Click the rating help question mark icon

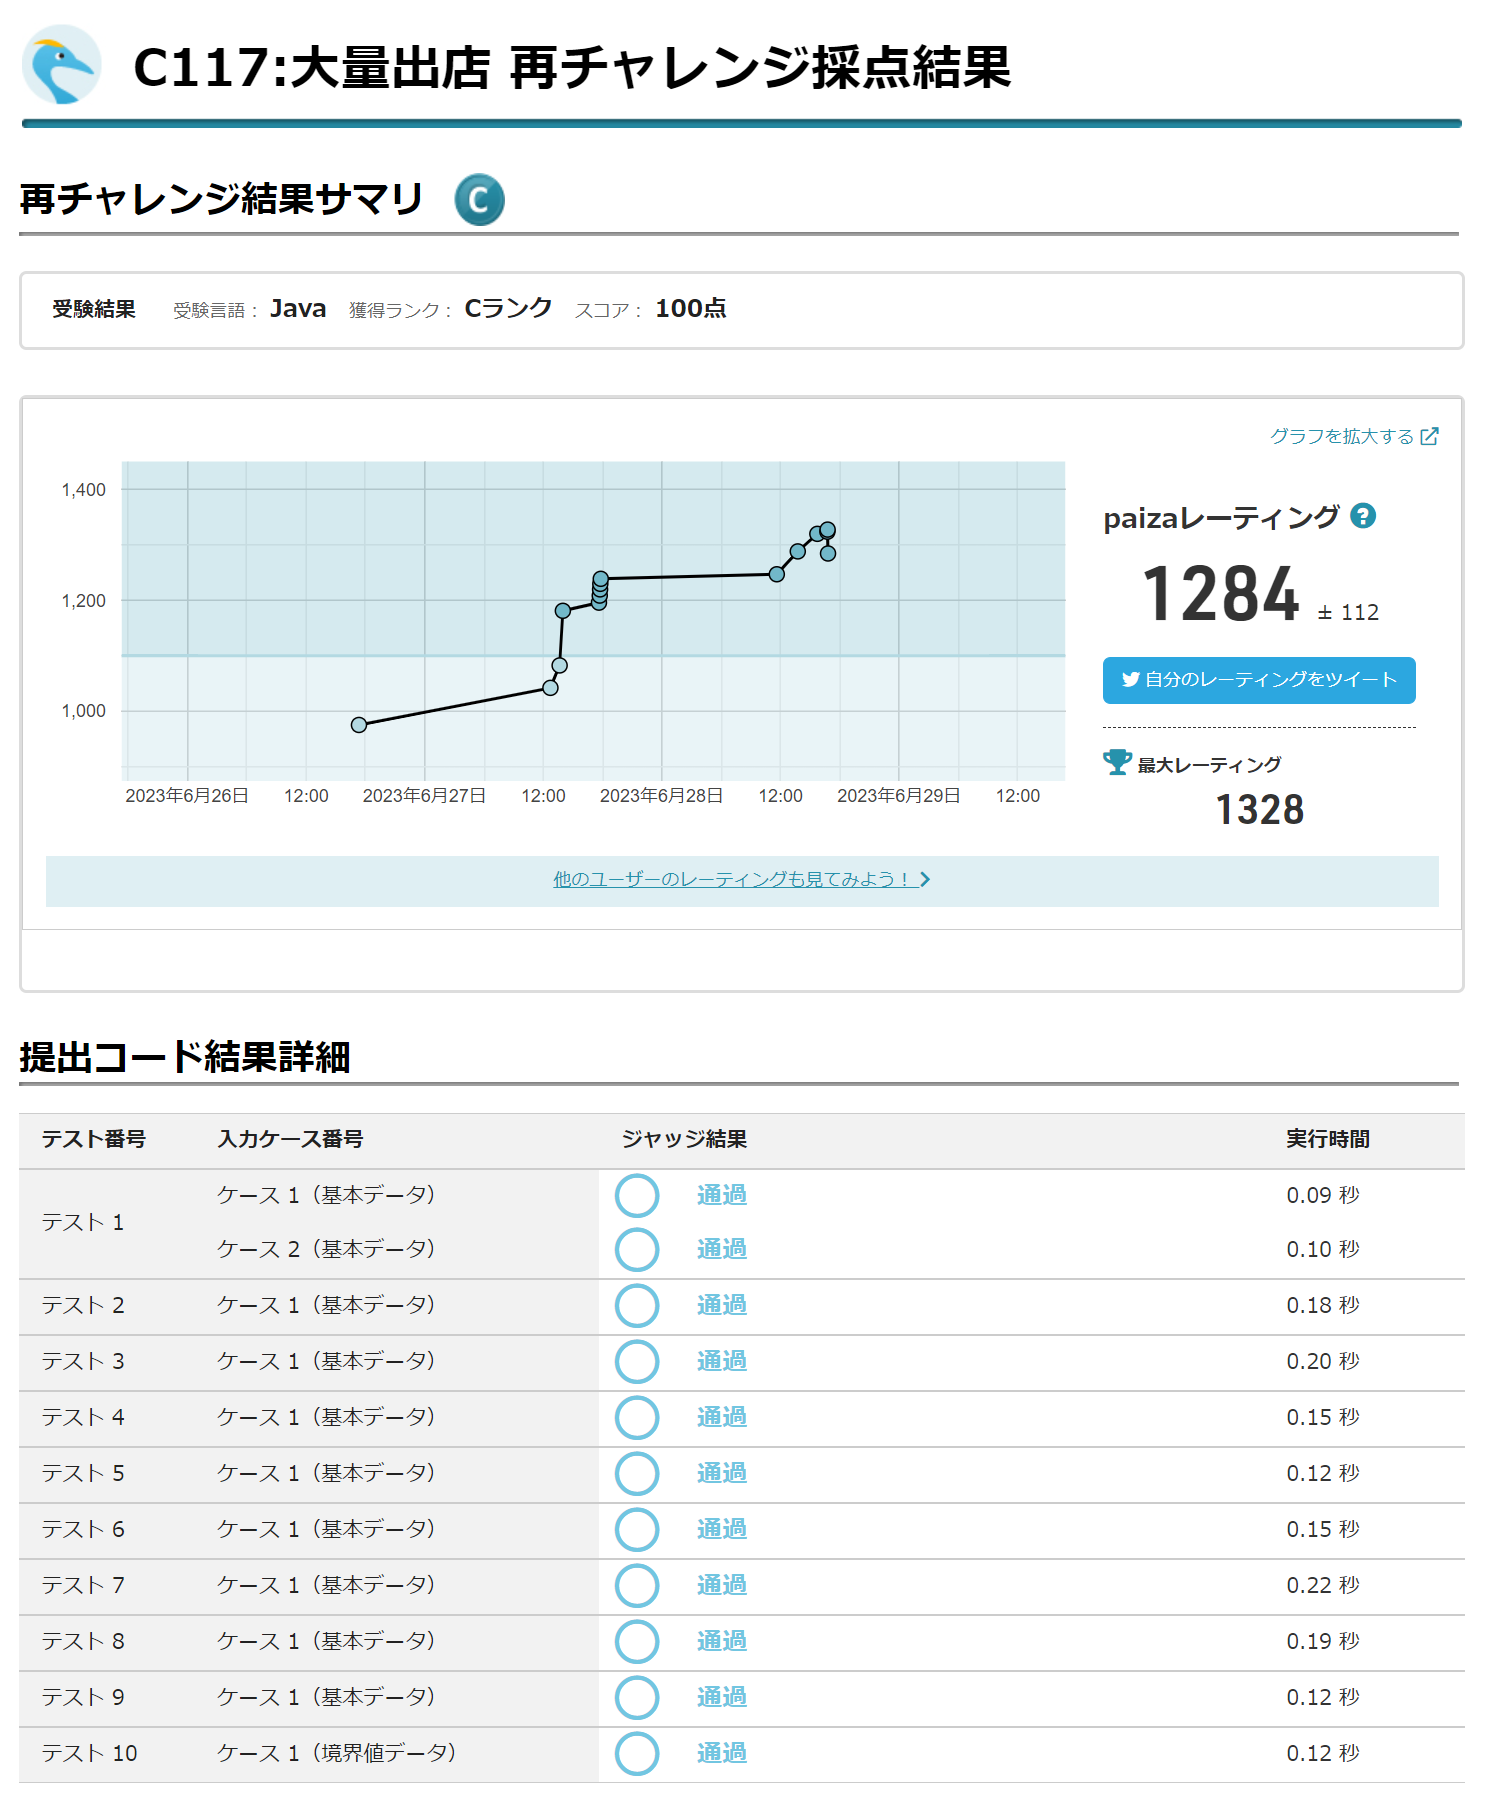click(x=1362, y=516)
